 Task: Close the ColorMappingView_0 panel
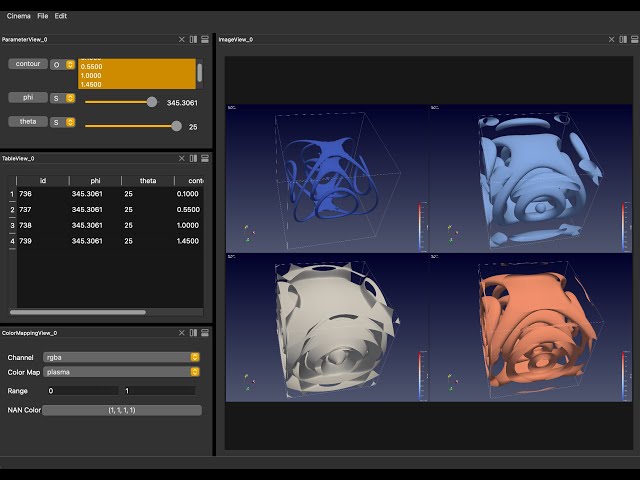click(182, 333)
